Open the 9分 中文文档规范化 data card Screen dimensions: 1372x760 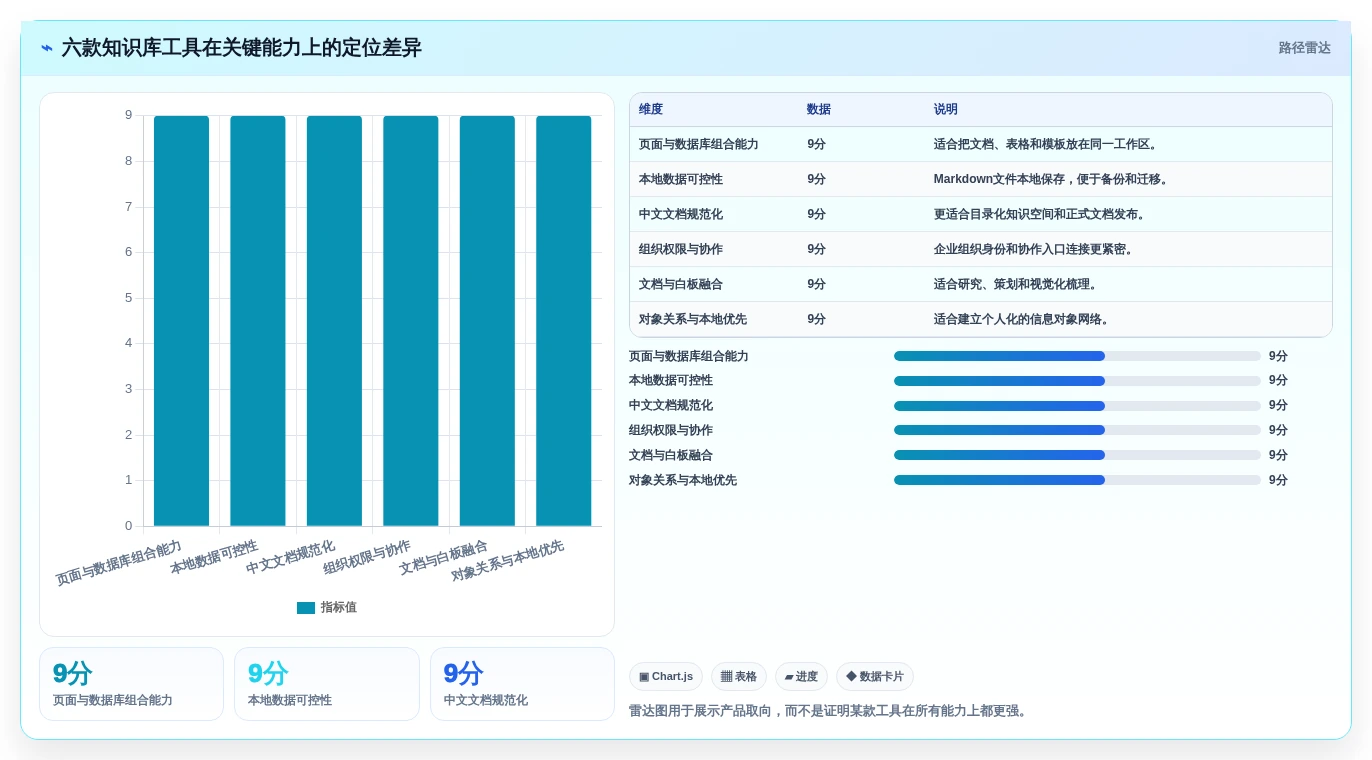click(522, 684)
